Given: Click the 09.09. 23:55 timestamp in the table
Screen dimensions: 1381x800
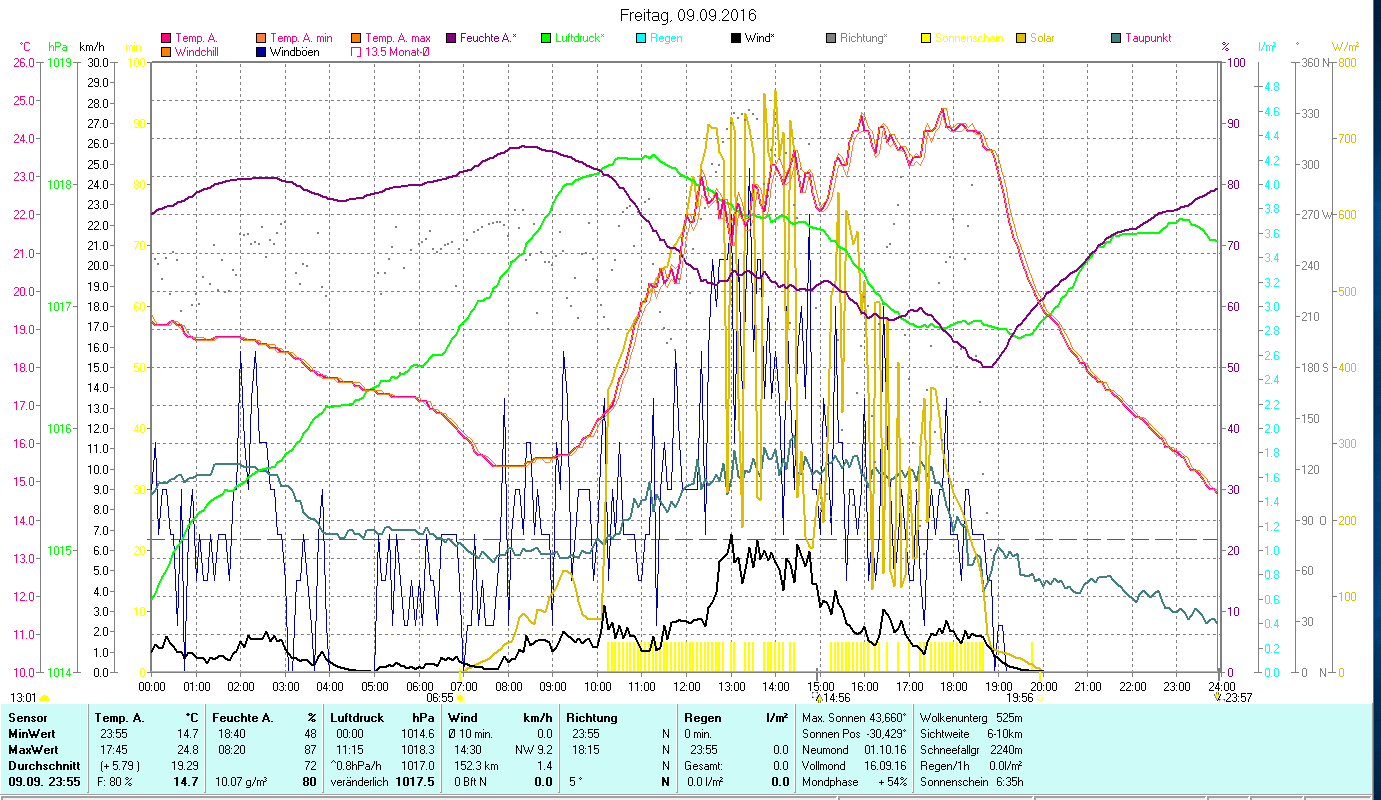Looking at the screenshot, I should [x=44, y=781].
